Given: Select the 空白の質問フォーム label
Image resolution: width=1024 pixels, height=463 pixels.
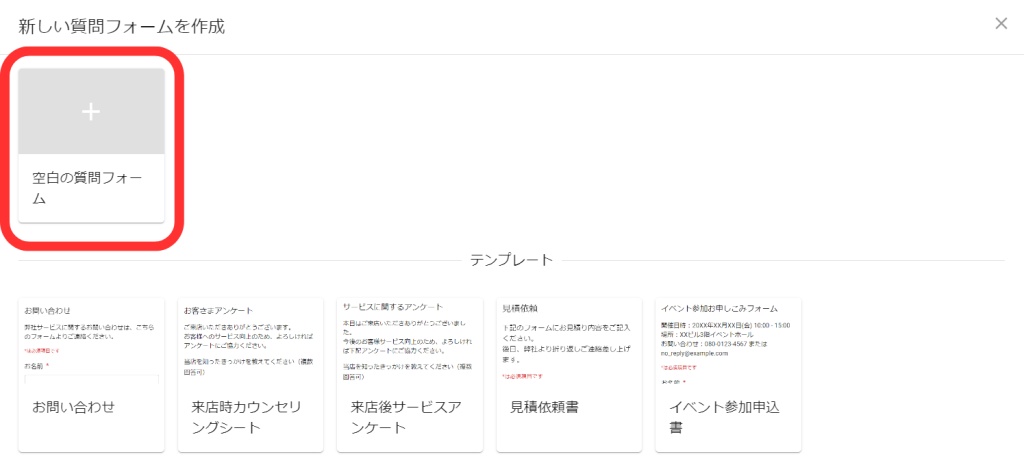Looking at the screenshot, I should 88,189.
